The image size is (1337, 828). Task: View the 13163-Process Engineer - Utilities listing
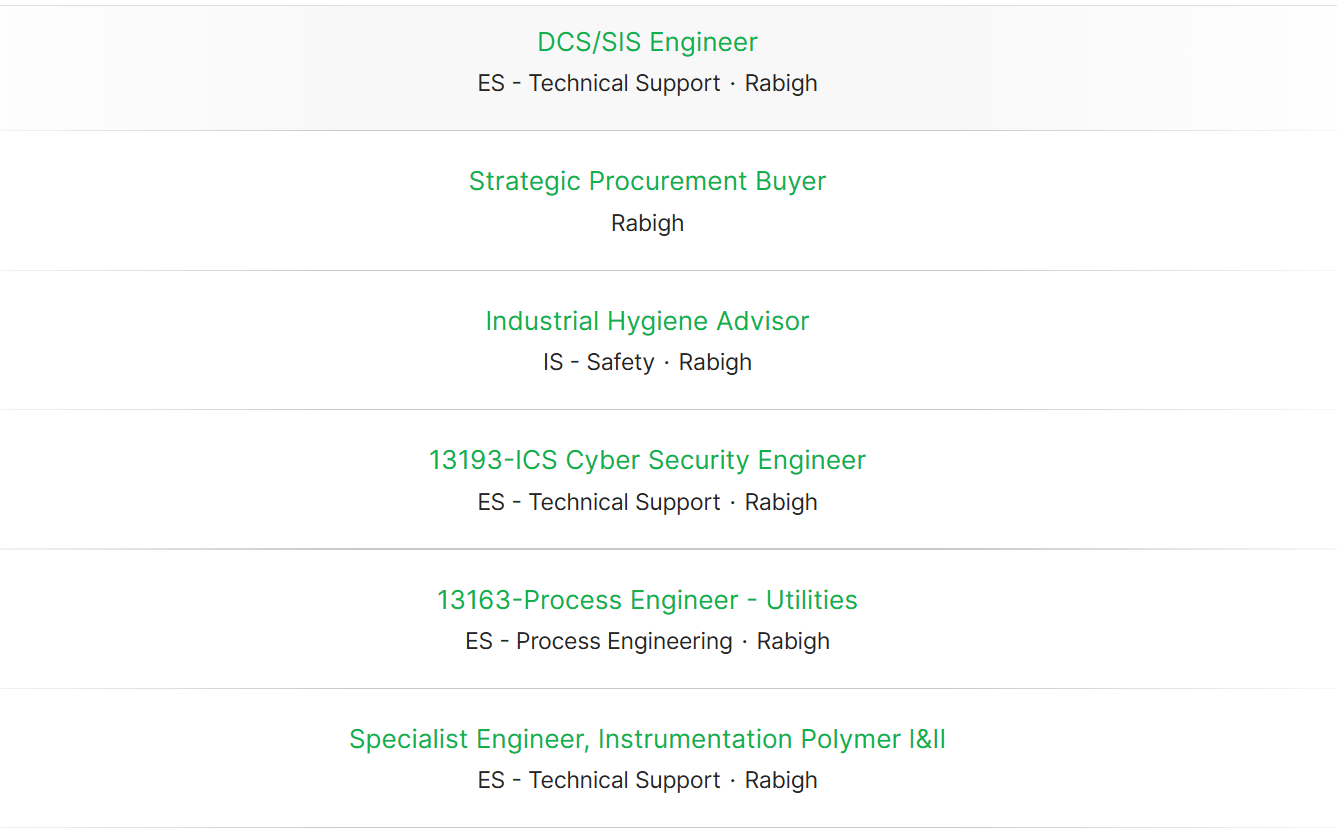[x=647, y=600]
